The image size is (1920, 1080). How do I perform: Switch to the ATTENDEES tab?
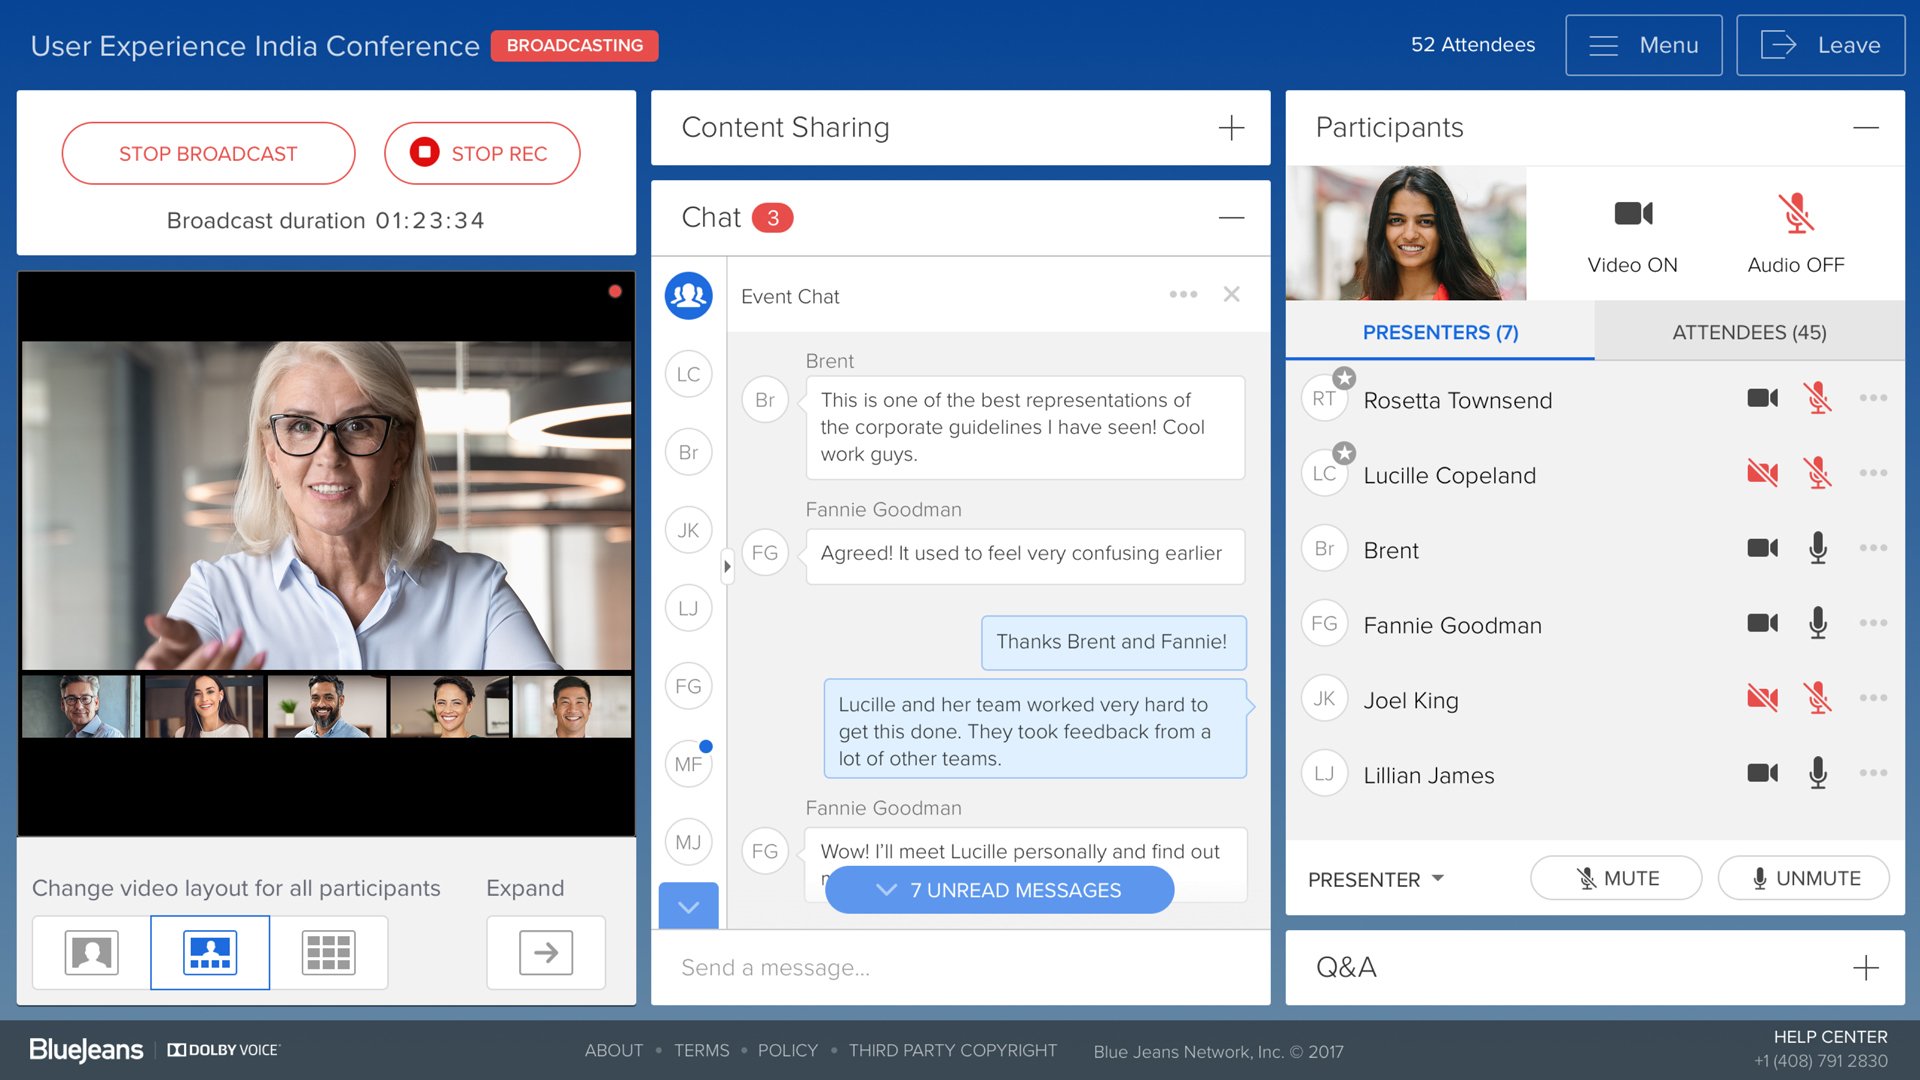1748,332
